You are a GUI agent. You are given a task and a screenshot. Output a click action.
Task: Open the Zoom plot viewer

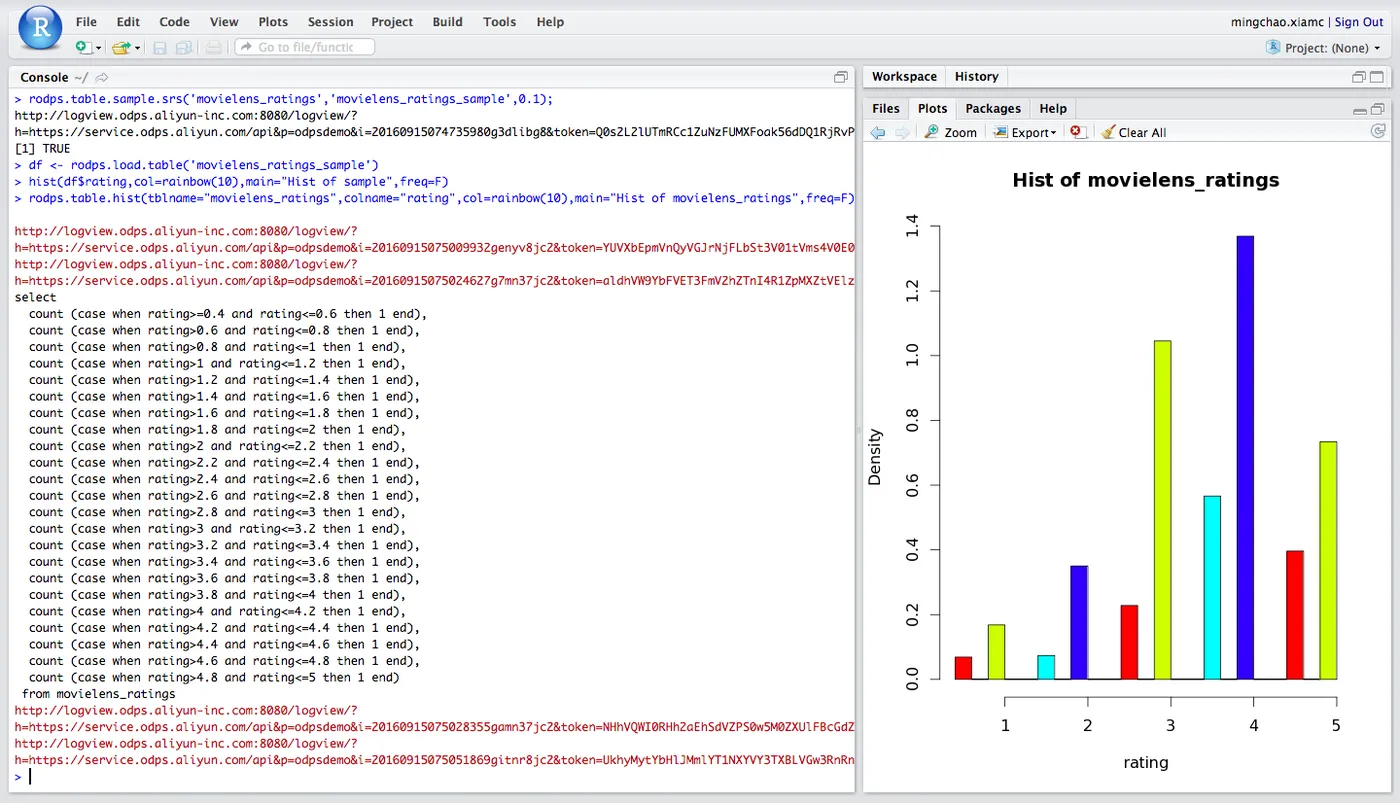click(x=950, y=132)
